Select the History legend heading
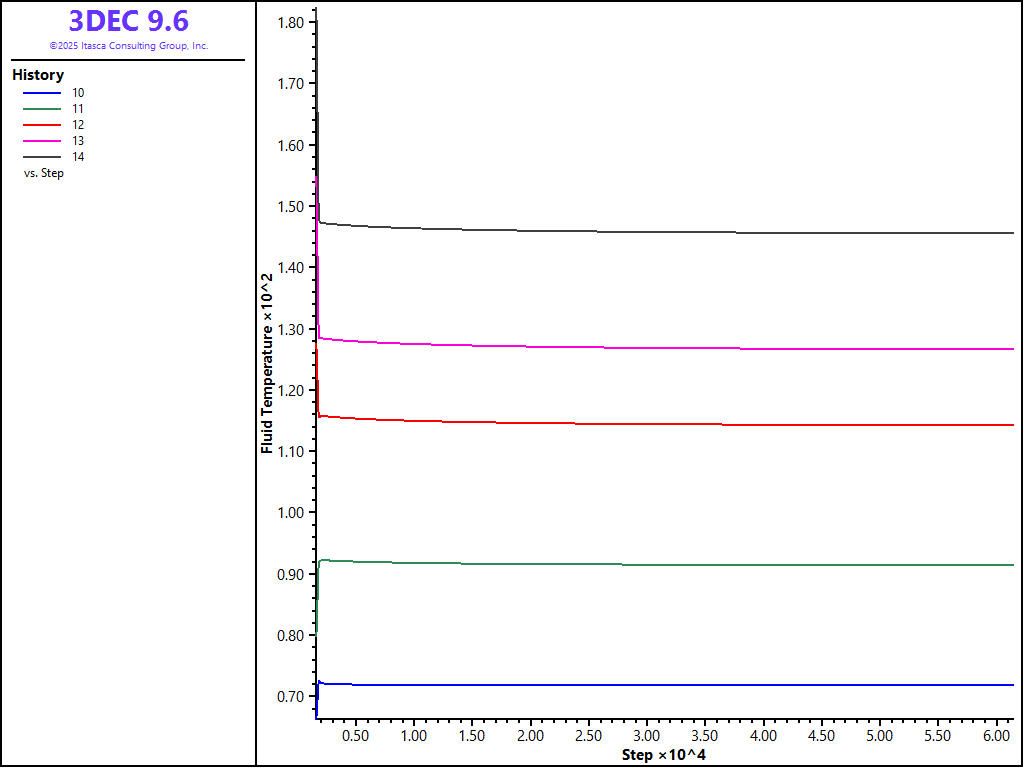1024x768 pixels. pyautogui.click(x=38, y=75)
